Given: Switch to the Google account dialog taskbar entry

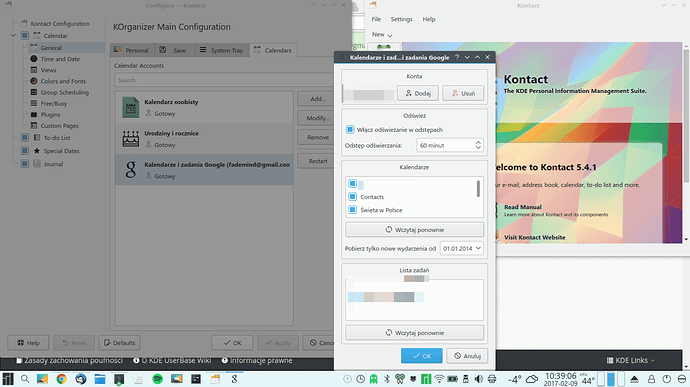Looking at the screenshot, I should click(235, 379).
